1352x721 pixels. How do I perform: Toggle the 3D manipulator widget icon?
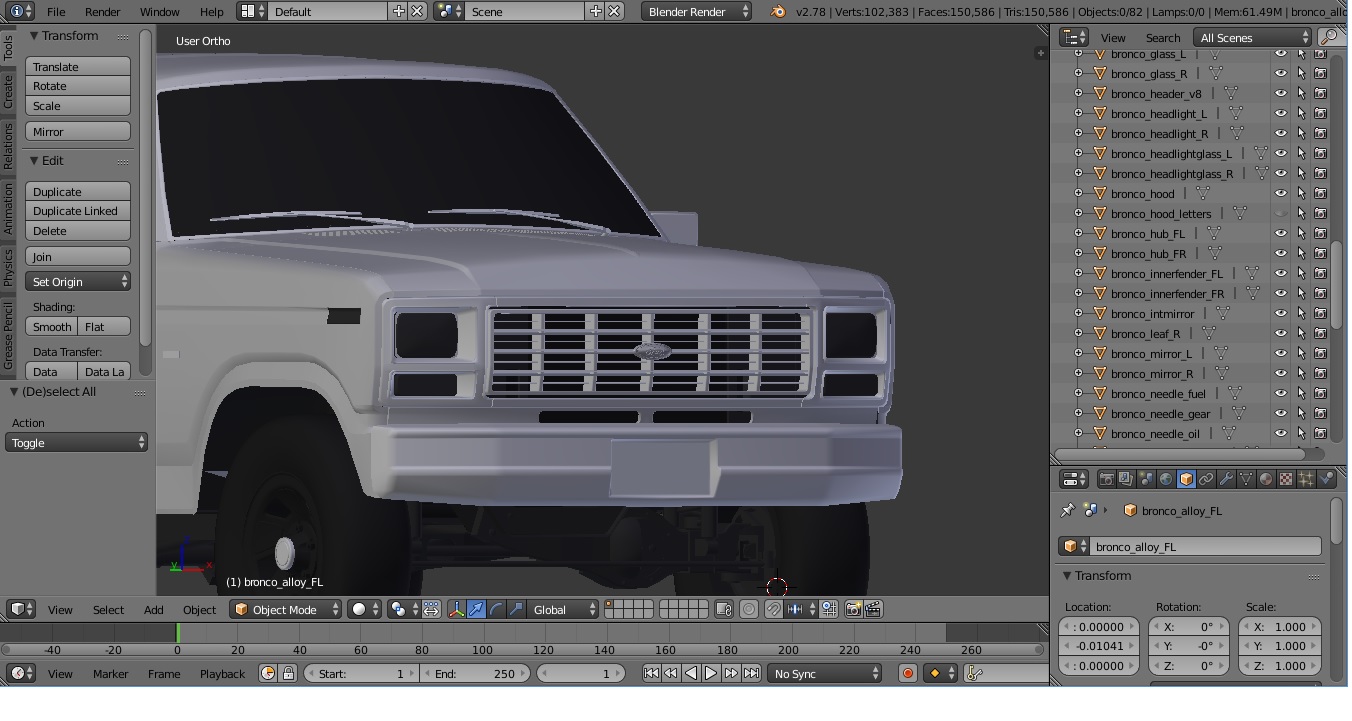pyautogui.click(x=457, y=609)
